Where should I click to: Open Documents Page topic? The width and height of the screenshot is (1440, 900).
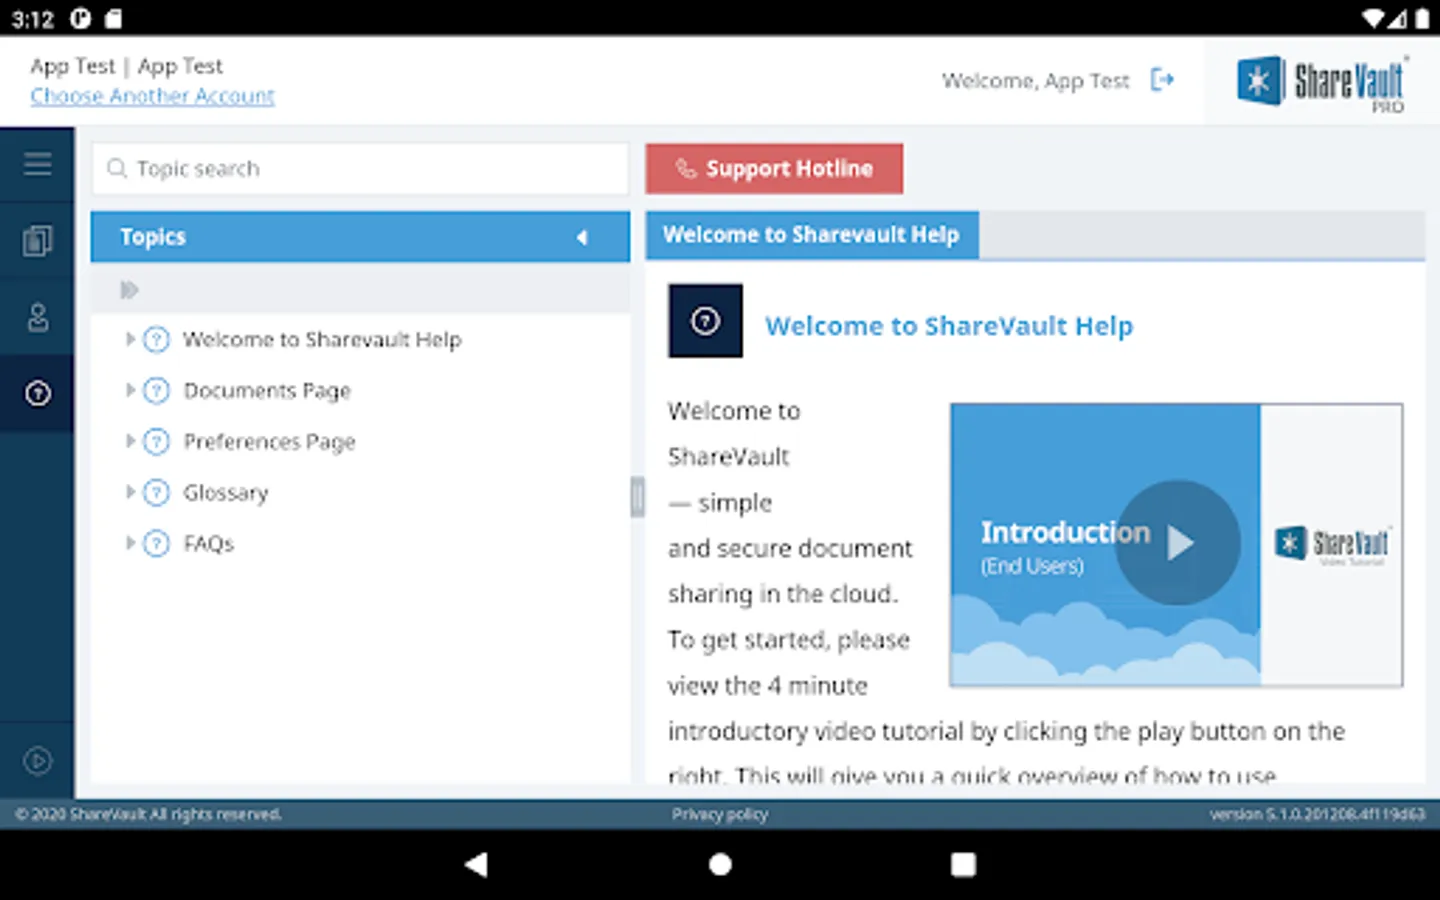coord(267,390)
